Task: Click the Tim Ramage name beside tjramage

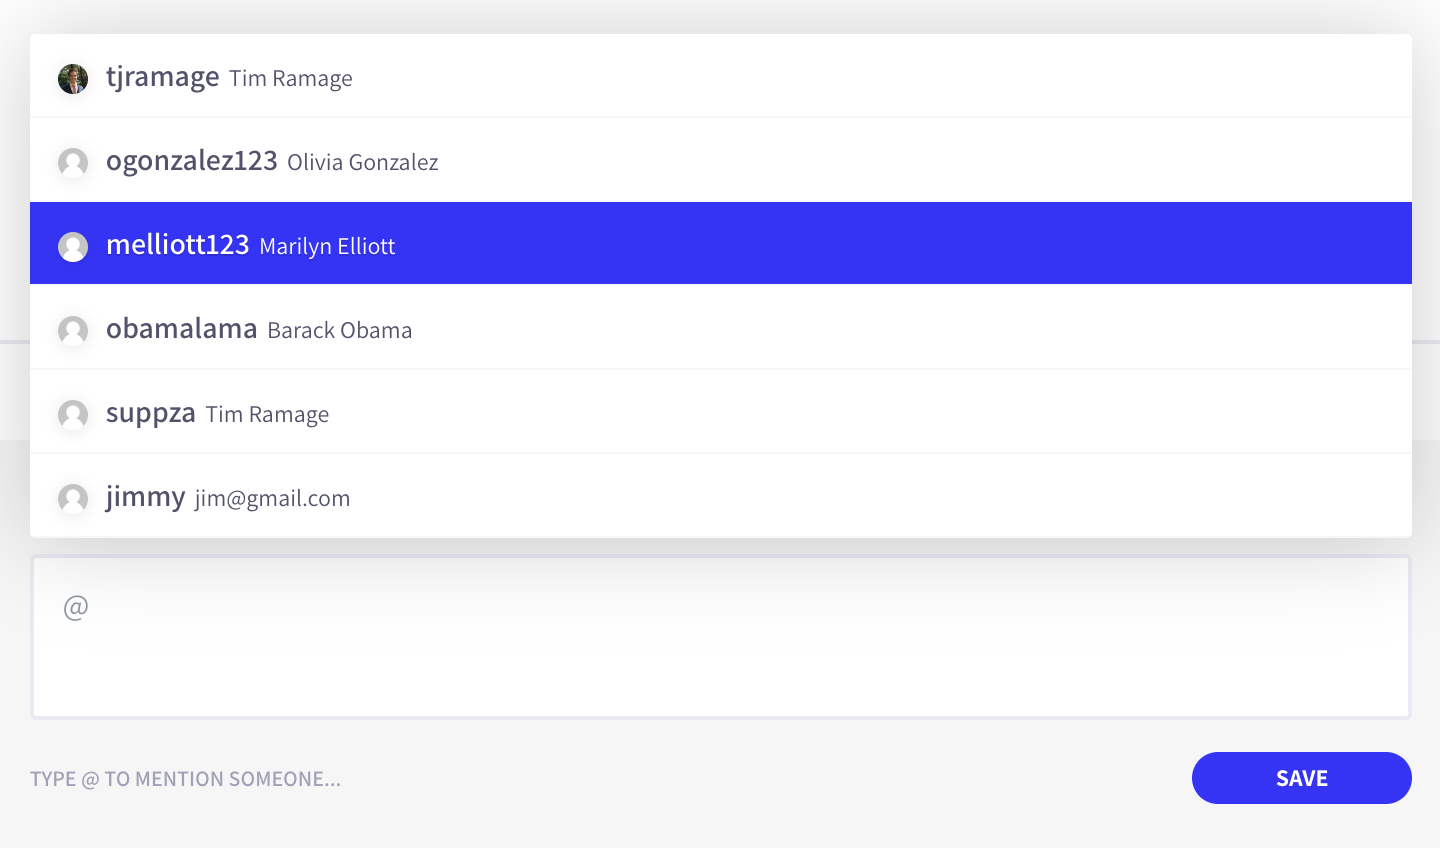Action: pos(291,78)
